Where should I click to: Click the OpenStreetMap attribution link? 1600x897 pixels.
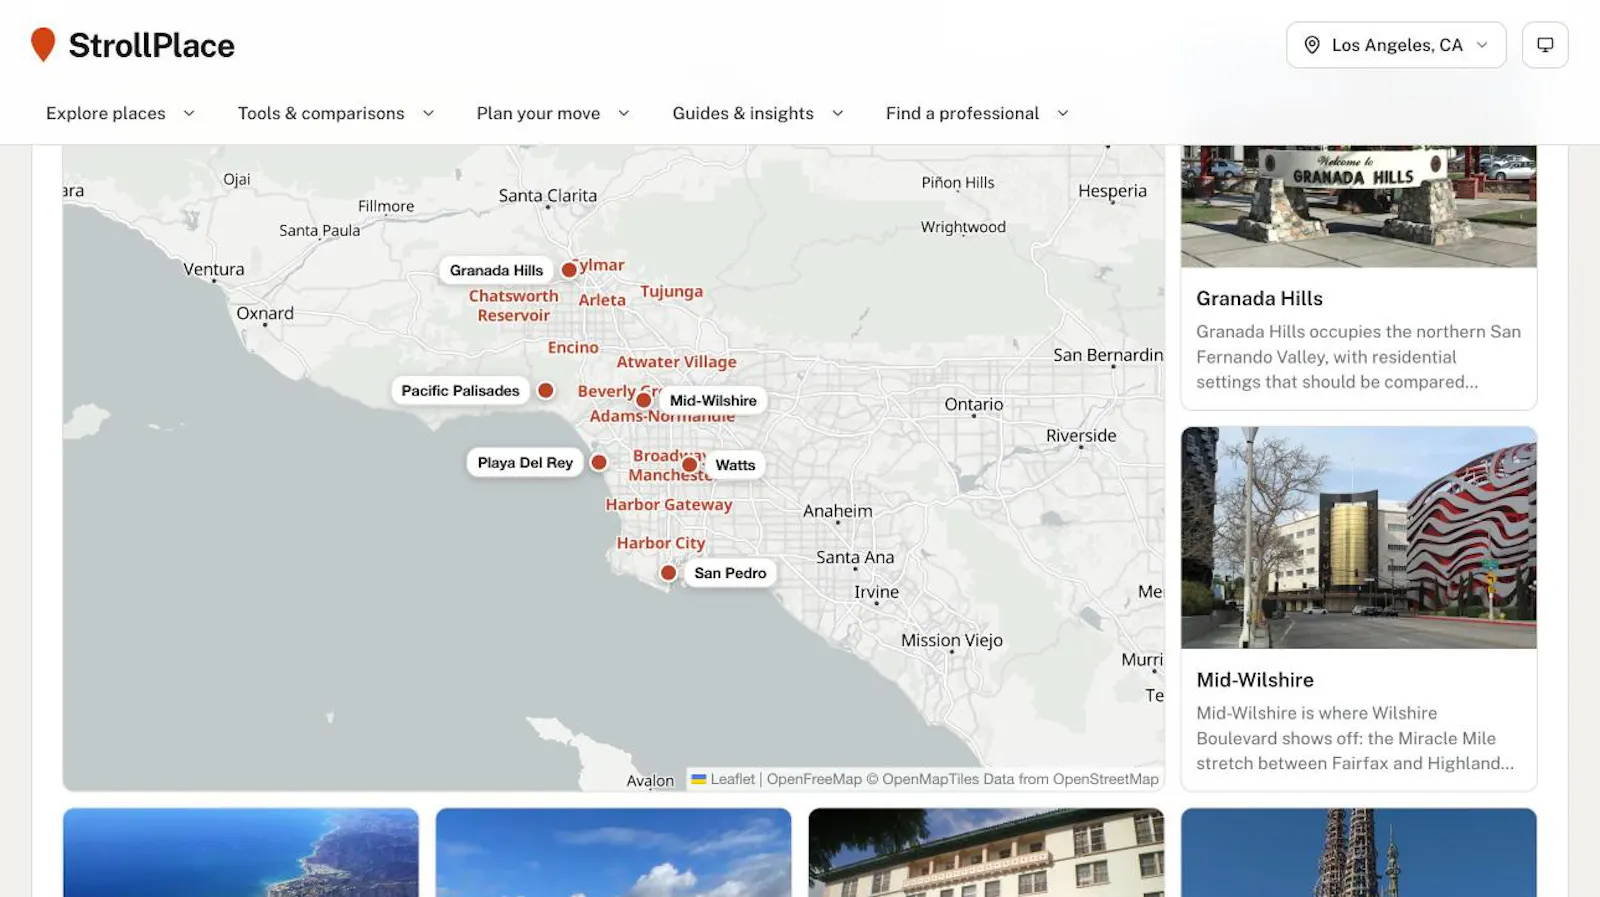[1105, 779]
